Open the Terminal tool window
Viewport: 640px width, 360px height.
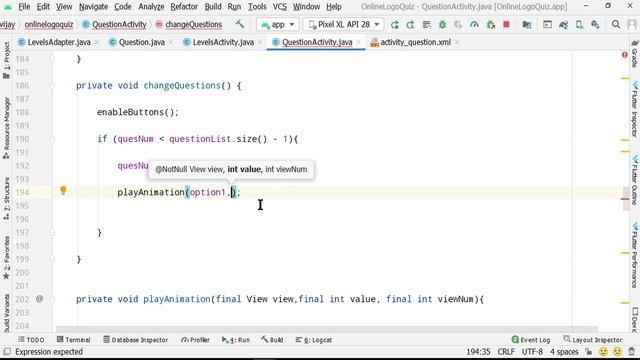[x=73, y=340]
